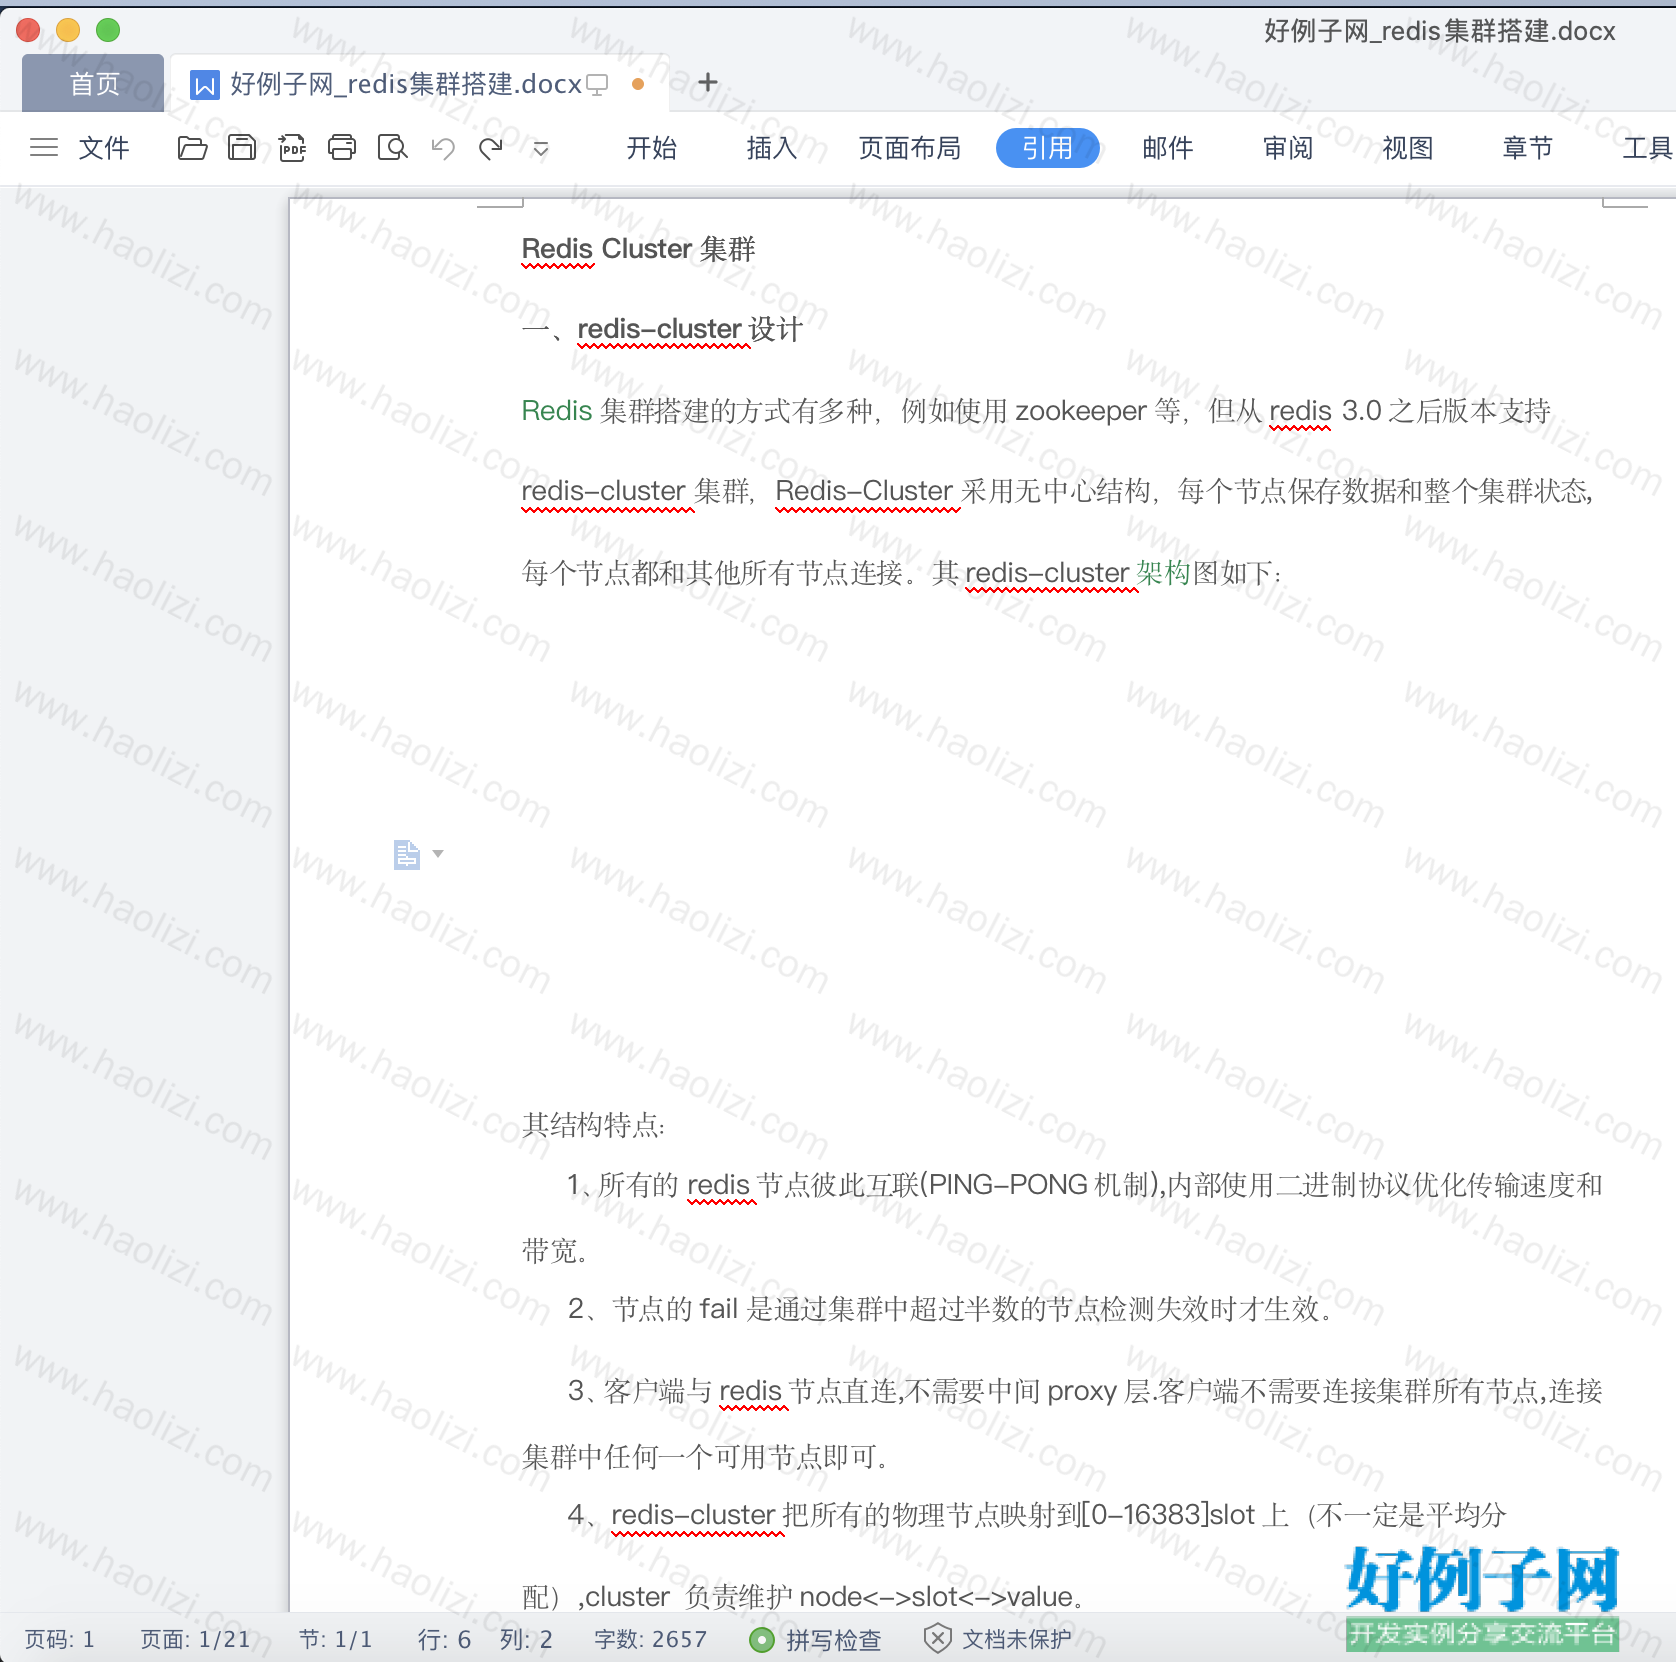The height and width of the screenshot is (1662, 1676).
Task: Go to the 首页 tab
Action: pos(94,83)
